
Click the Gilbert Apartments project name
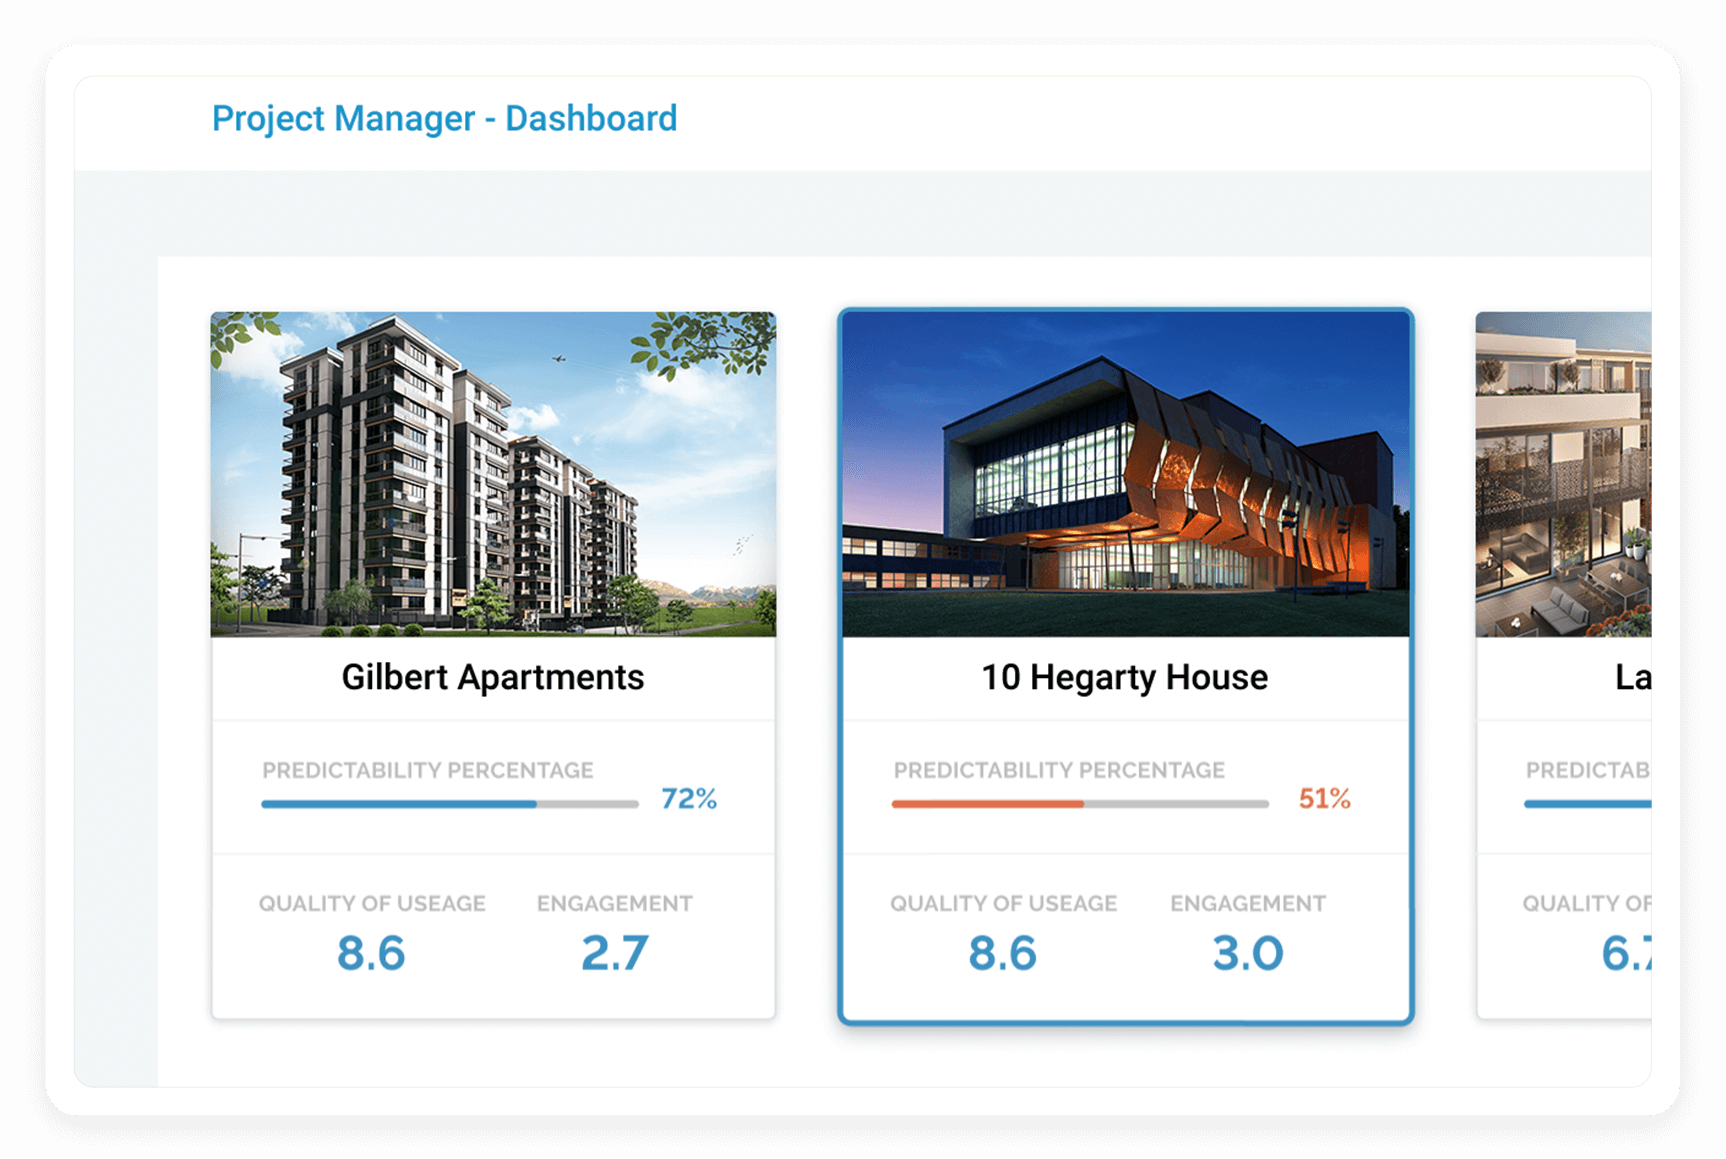(x=493, y=678)
